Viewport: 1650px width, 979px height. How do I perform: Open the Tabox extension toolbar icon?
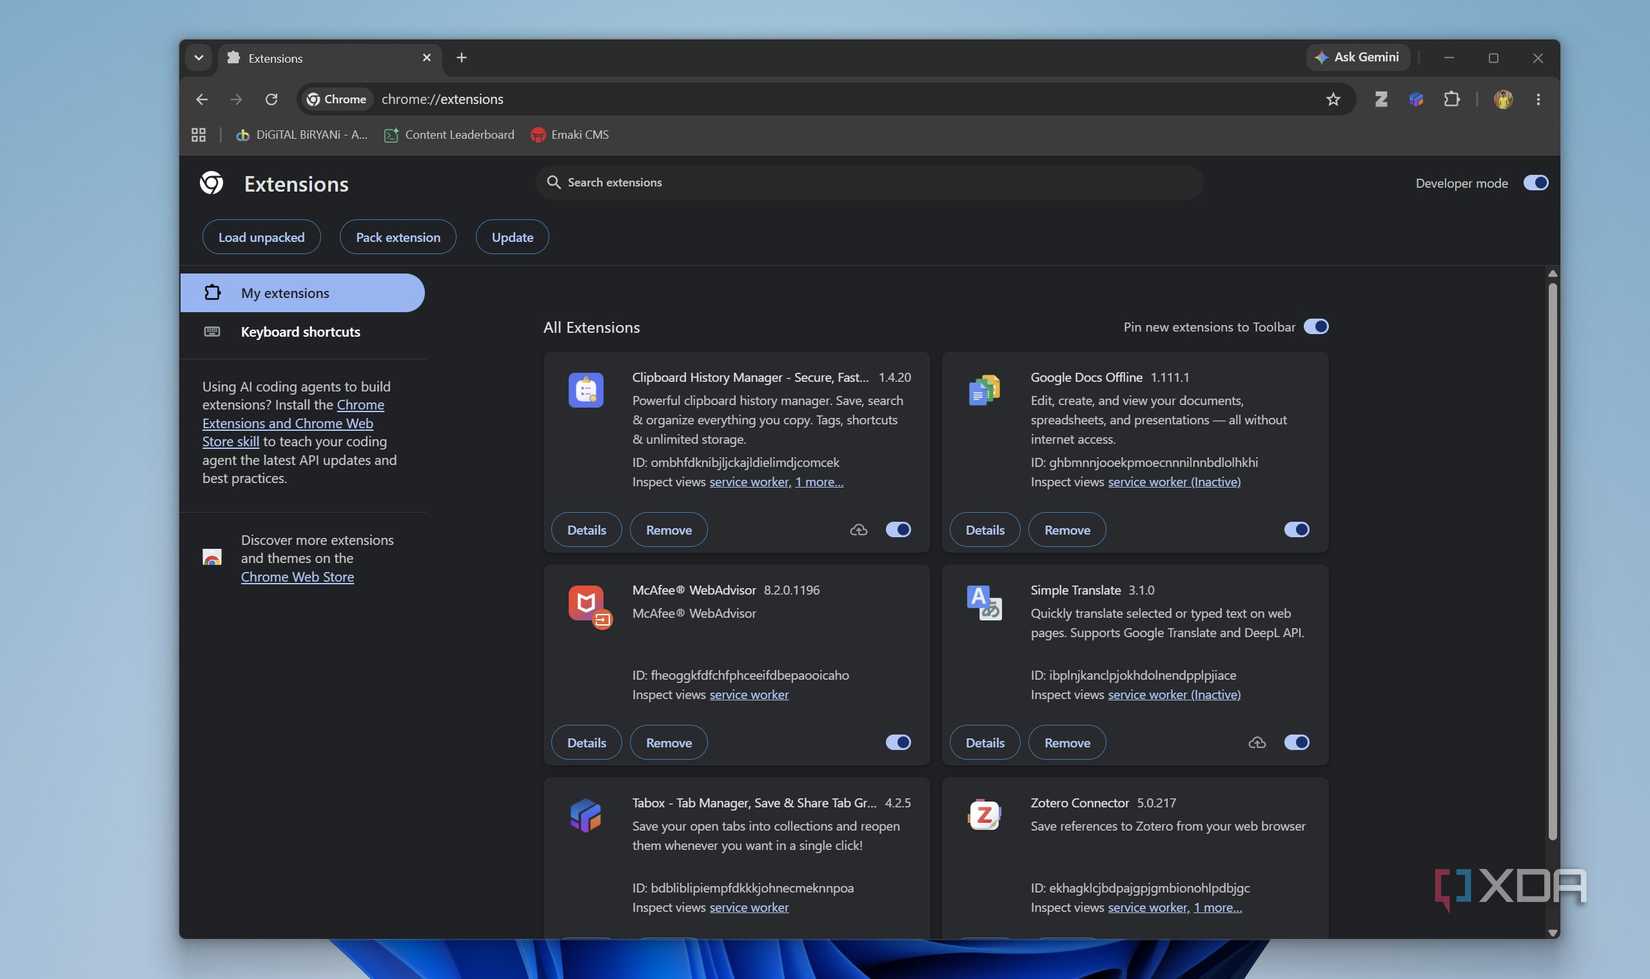click(x=1416, y=99)
